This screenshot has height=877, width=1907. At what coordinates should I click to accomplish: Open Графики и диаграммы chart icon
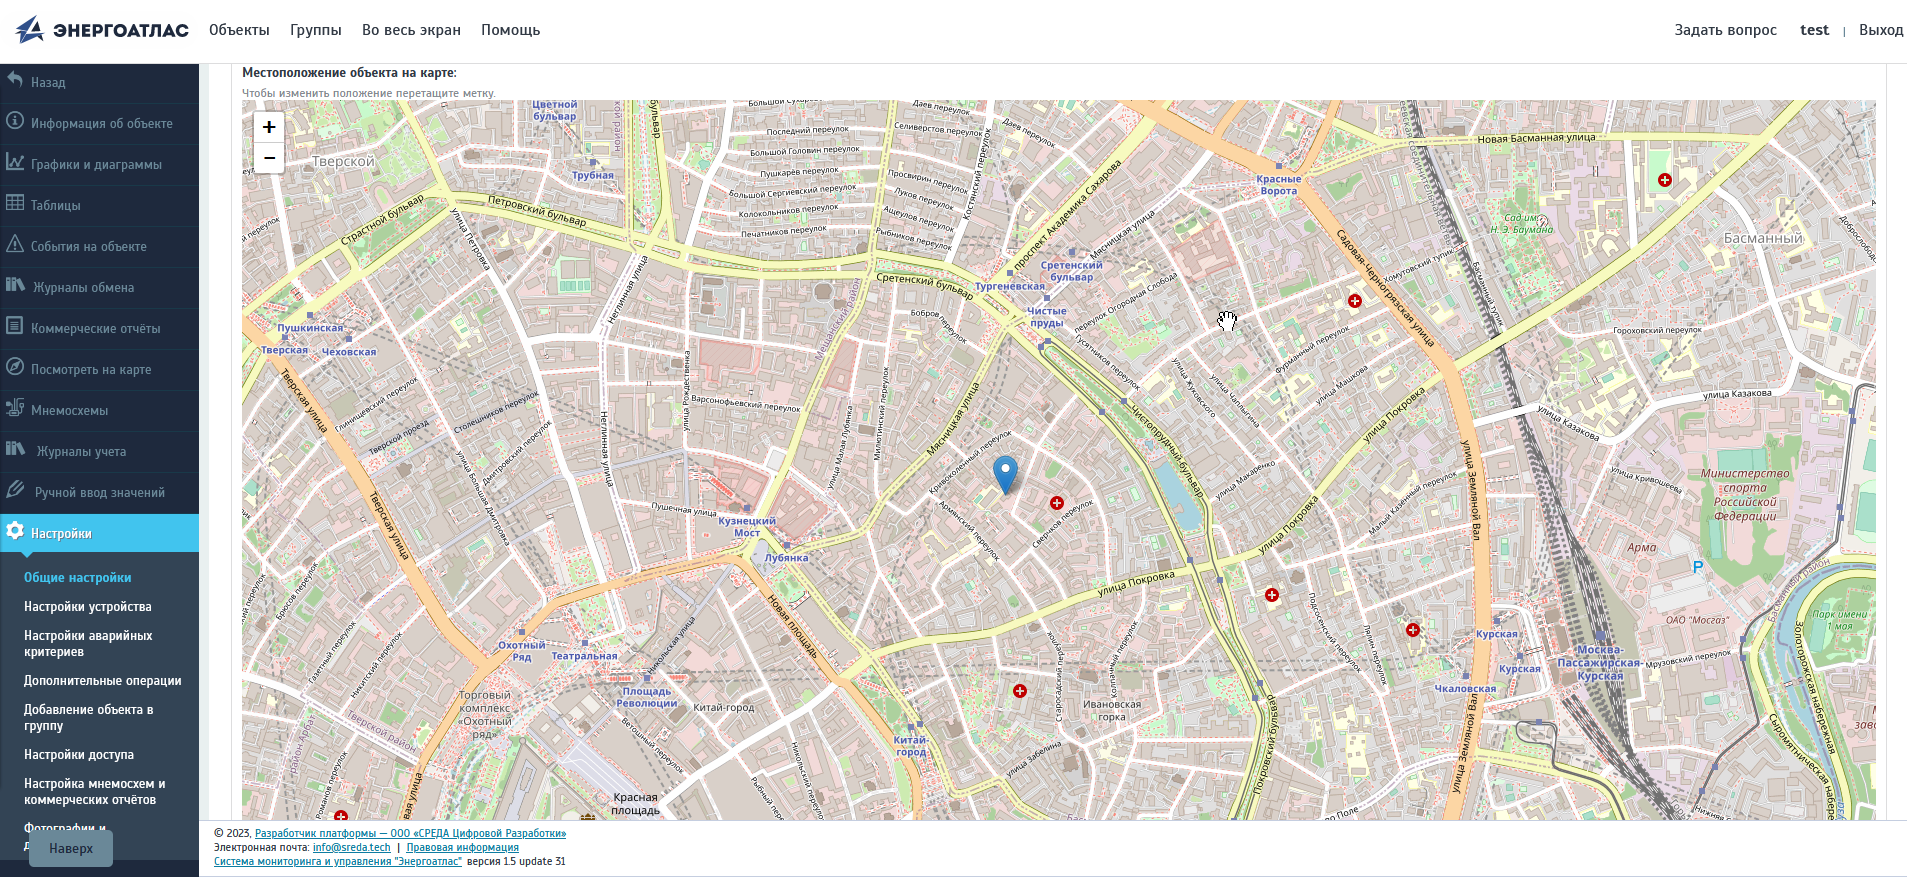click(x=15, y=163)
